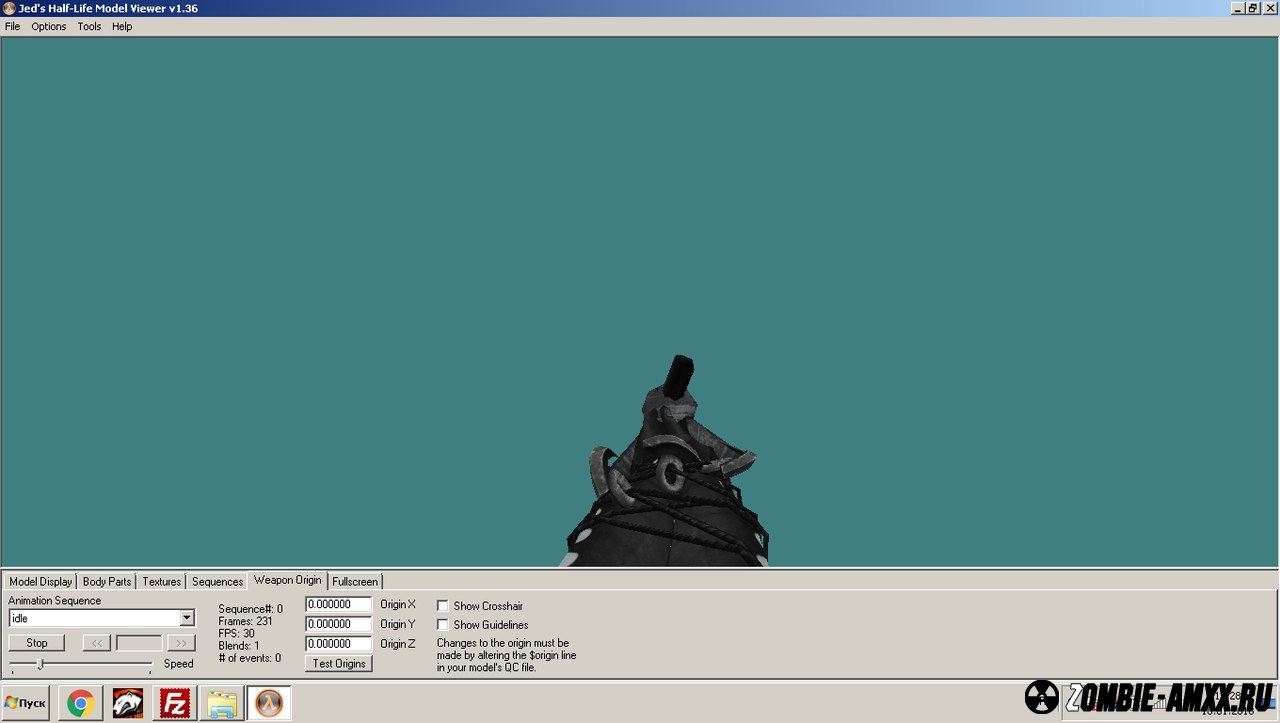Click the 'Frames: 231' text

pyautogui.click(x=245, y=621)
